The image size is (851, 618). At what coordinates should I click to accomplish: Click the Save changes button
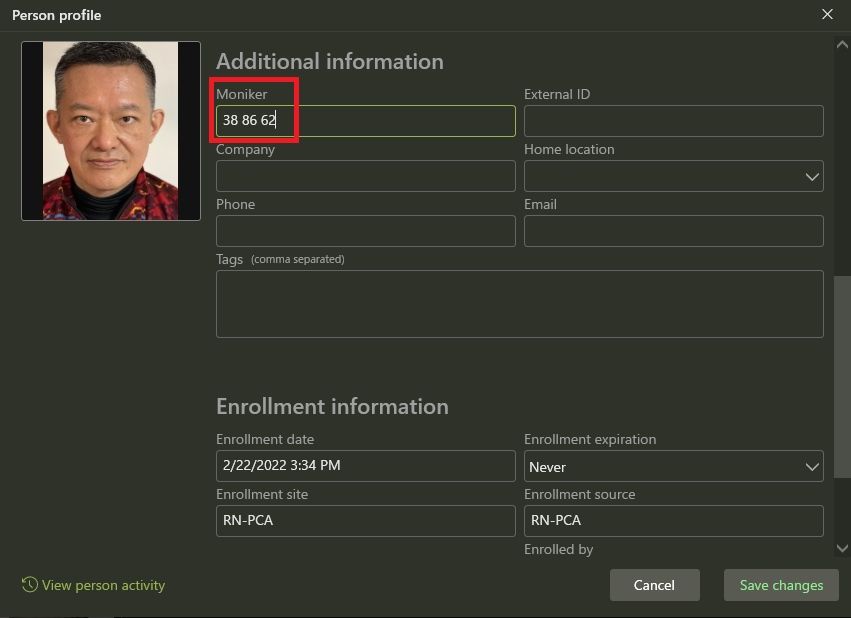coord(781,585)
